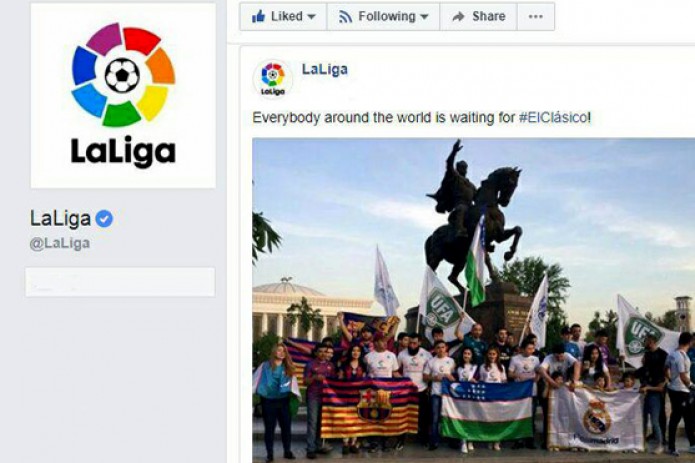Click the @LaLiga username handle
This screenshot has height=463, width=695.
tap(60, 243)
